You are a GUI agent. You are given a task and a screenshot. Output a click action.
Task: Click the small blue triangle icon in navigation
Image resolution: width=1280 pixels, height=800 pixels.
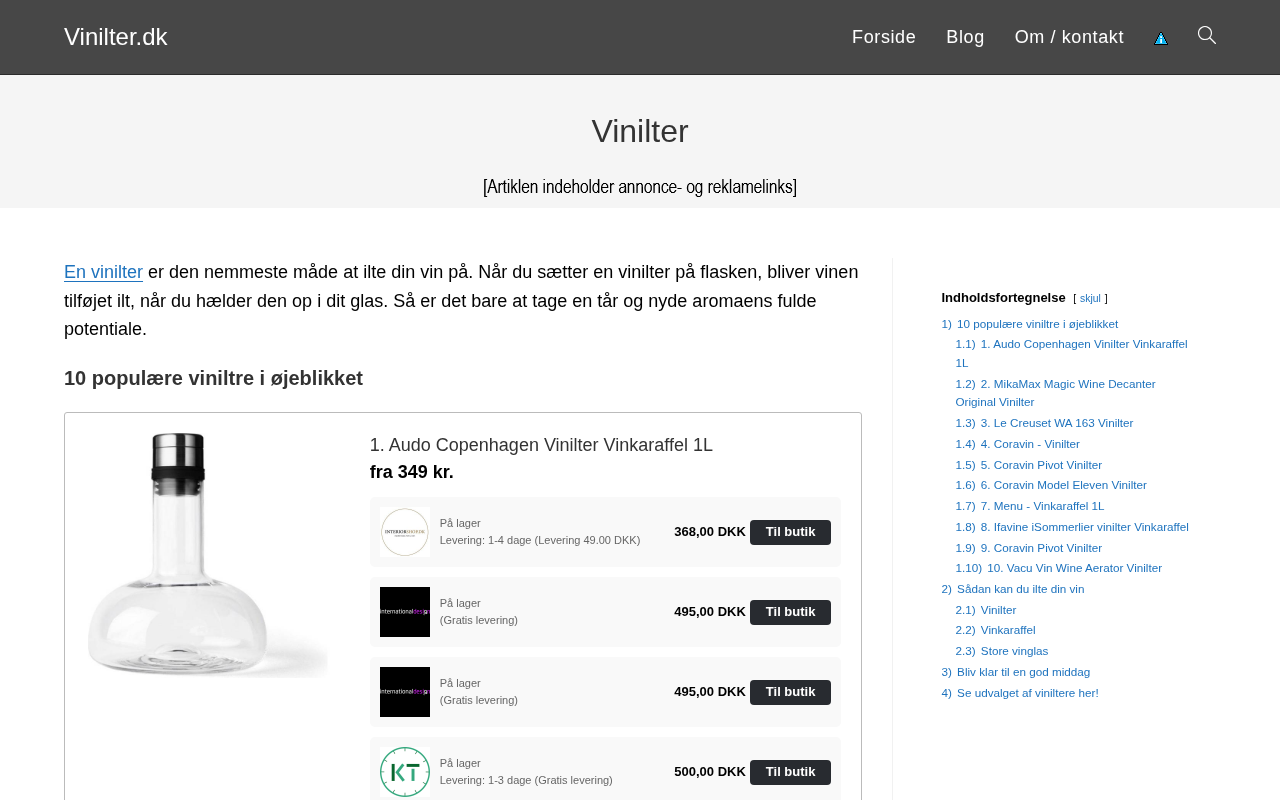(x=1161, y=38)
